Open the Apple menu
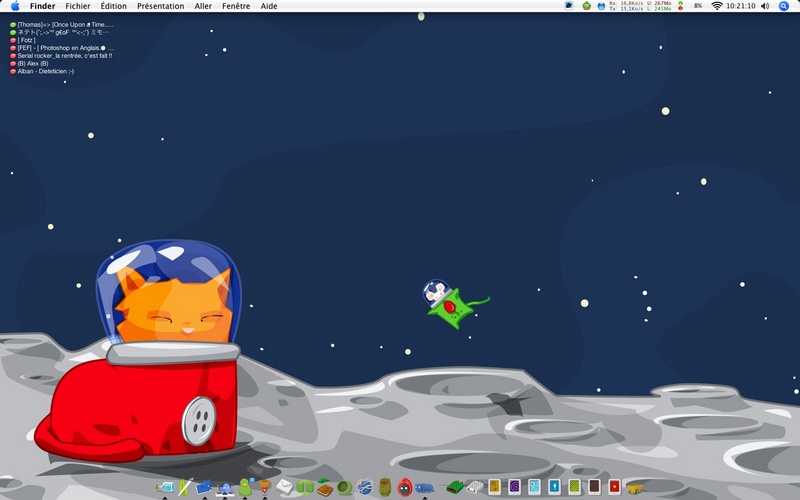The height and width of the screenshot is (500, 800). pyautogui.click(x=15, y=6)
